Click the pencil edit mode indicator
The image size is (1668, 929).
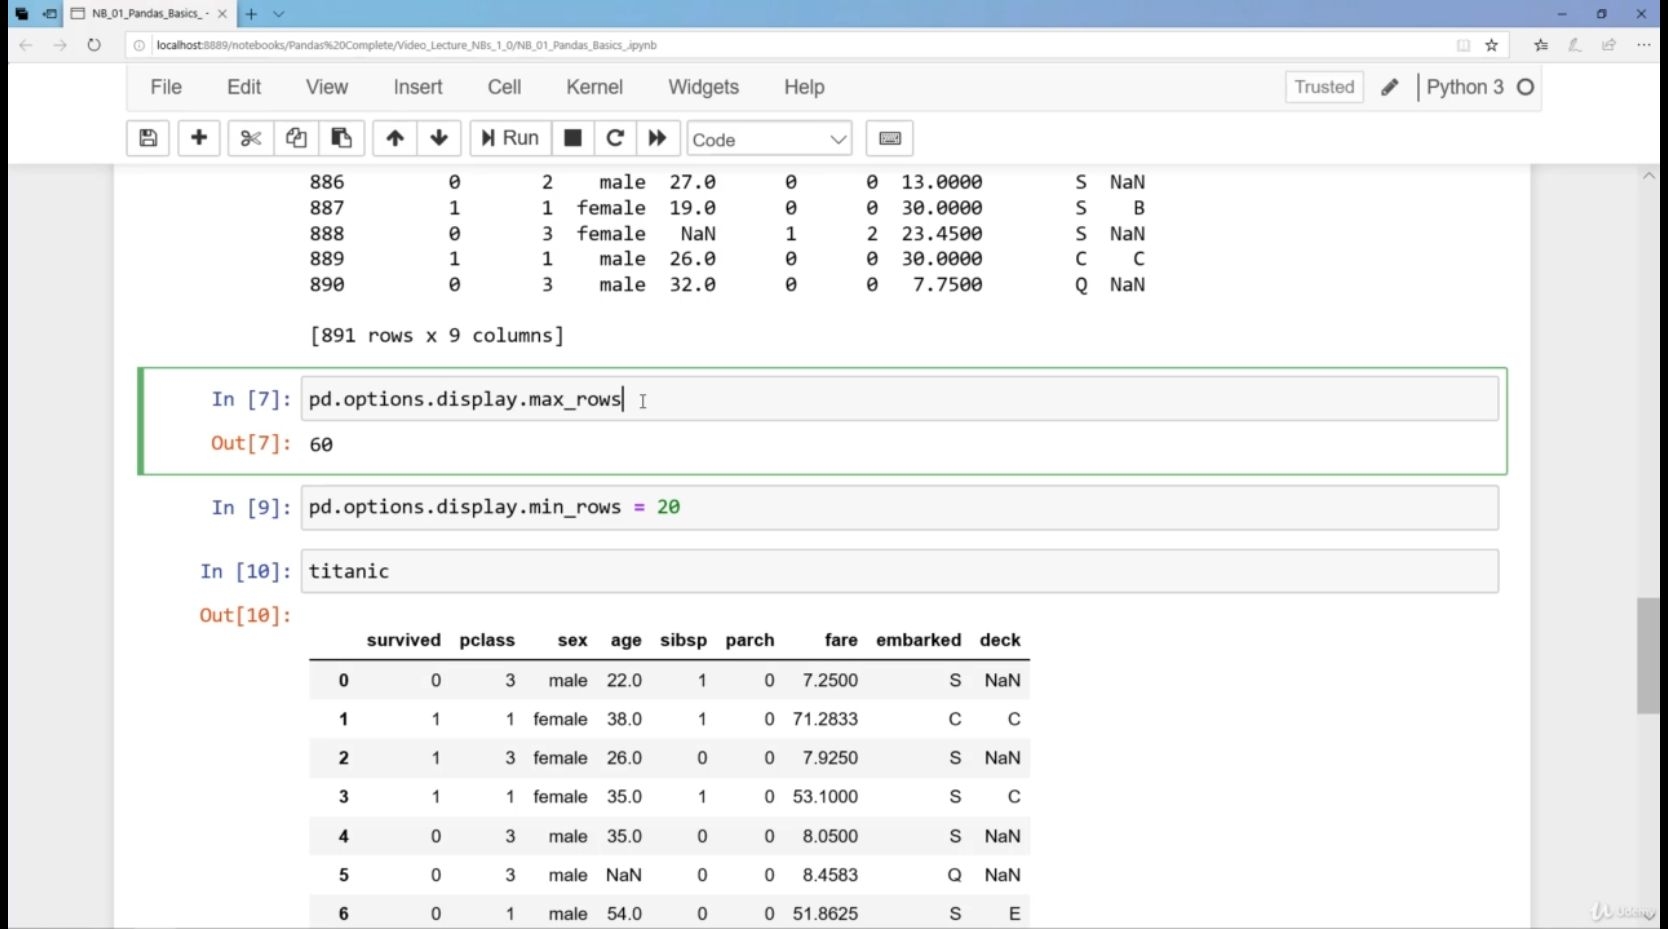pyautogui.click(x=1389, y=88)
